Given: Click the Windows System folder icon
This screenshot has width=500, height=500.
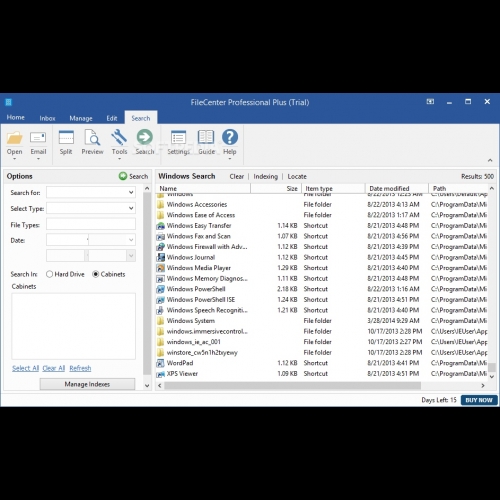Looking at the screenshot, I should (x=161, y=321).
